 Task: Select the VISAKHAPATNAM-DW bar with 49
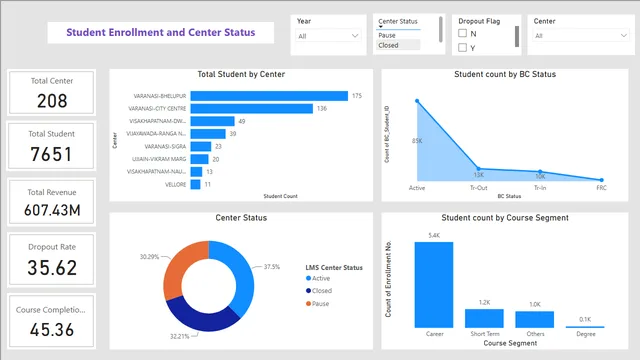(x=212, y=121)
